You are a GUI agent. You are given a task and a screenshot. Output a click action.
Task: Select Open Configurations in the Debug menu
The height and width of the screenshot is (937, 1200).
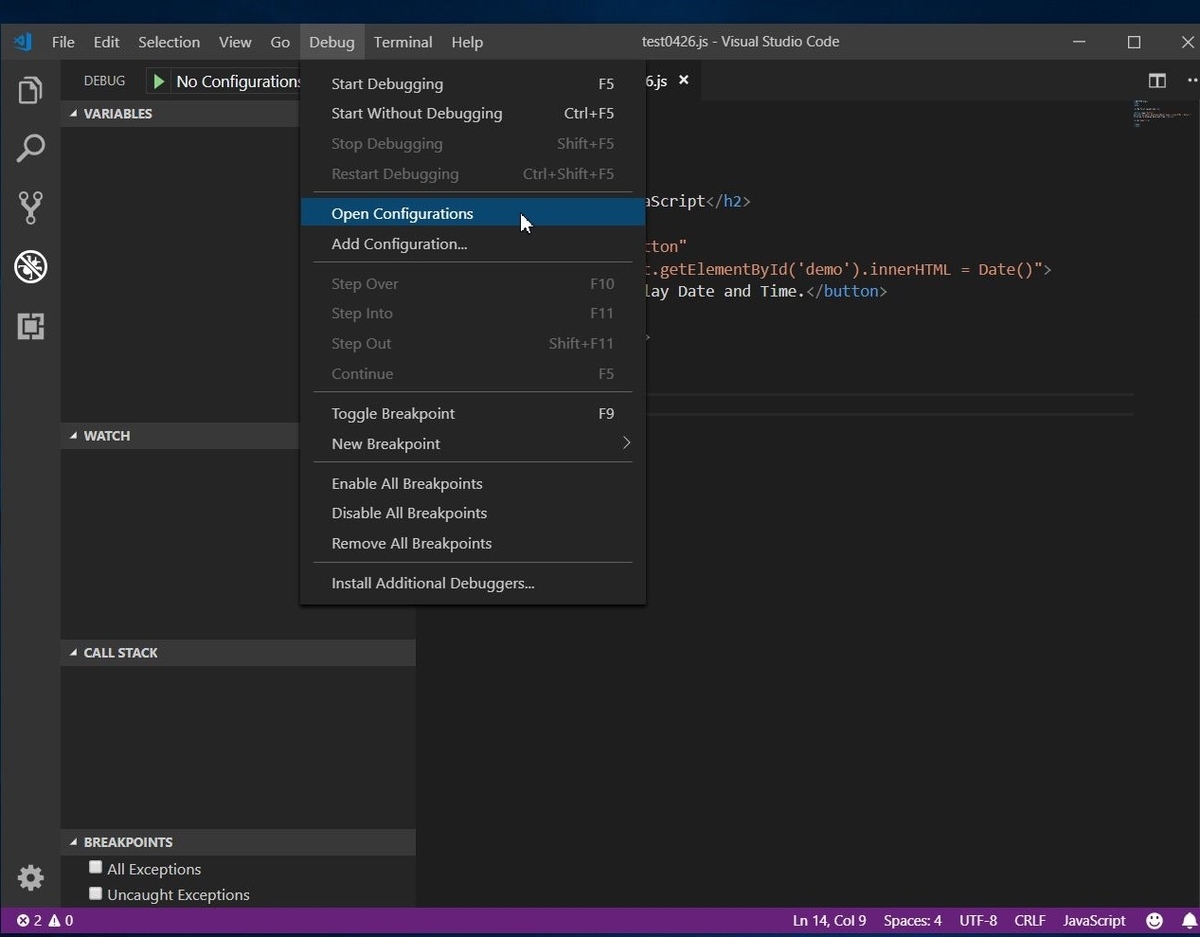(473, 214)
